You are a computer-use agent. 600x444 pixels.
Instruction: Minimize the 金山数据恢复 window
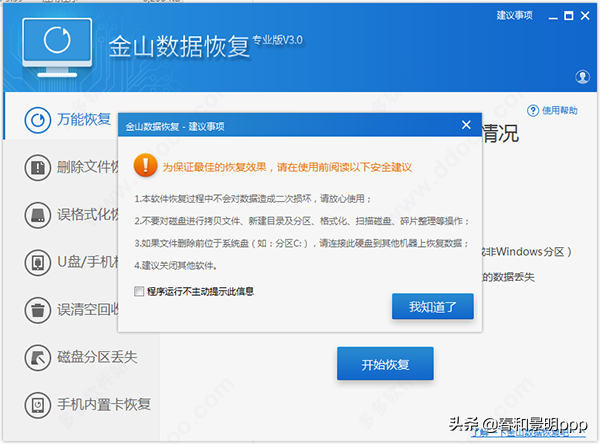click(x=553, y=16)
